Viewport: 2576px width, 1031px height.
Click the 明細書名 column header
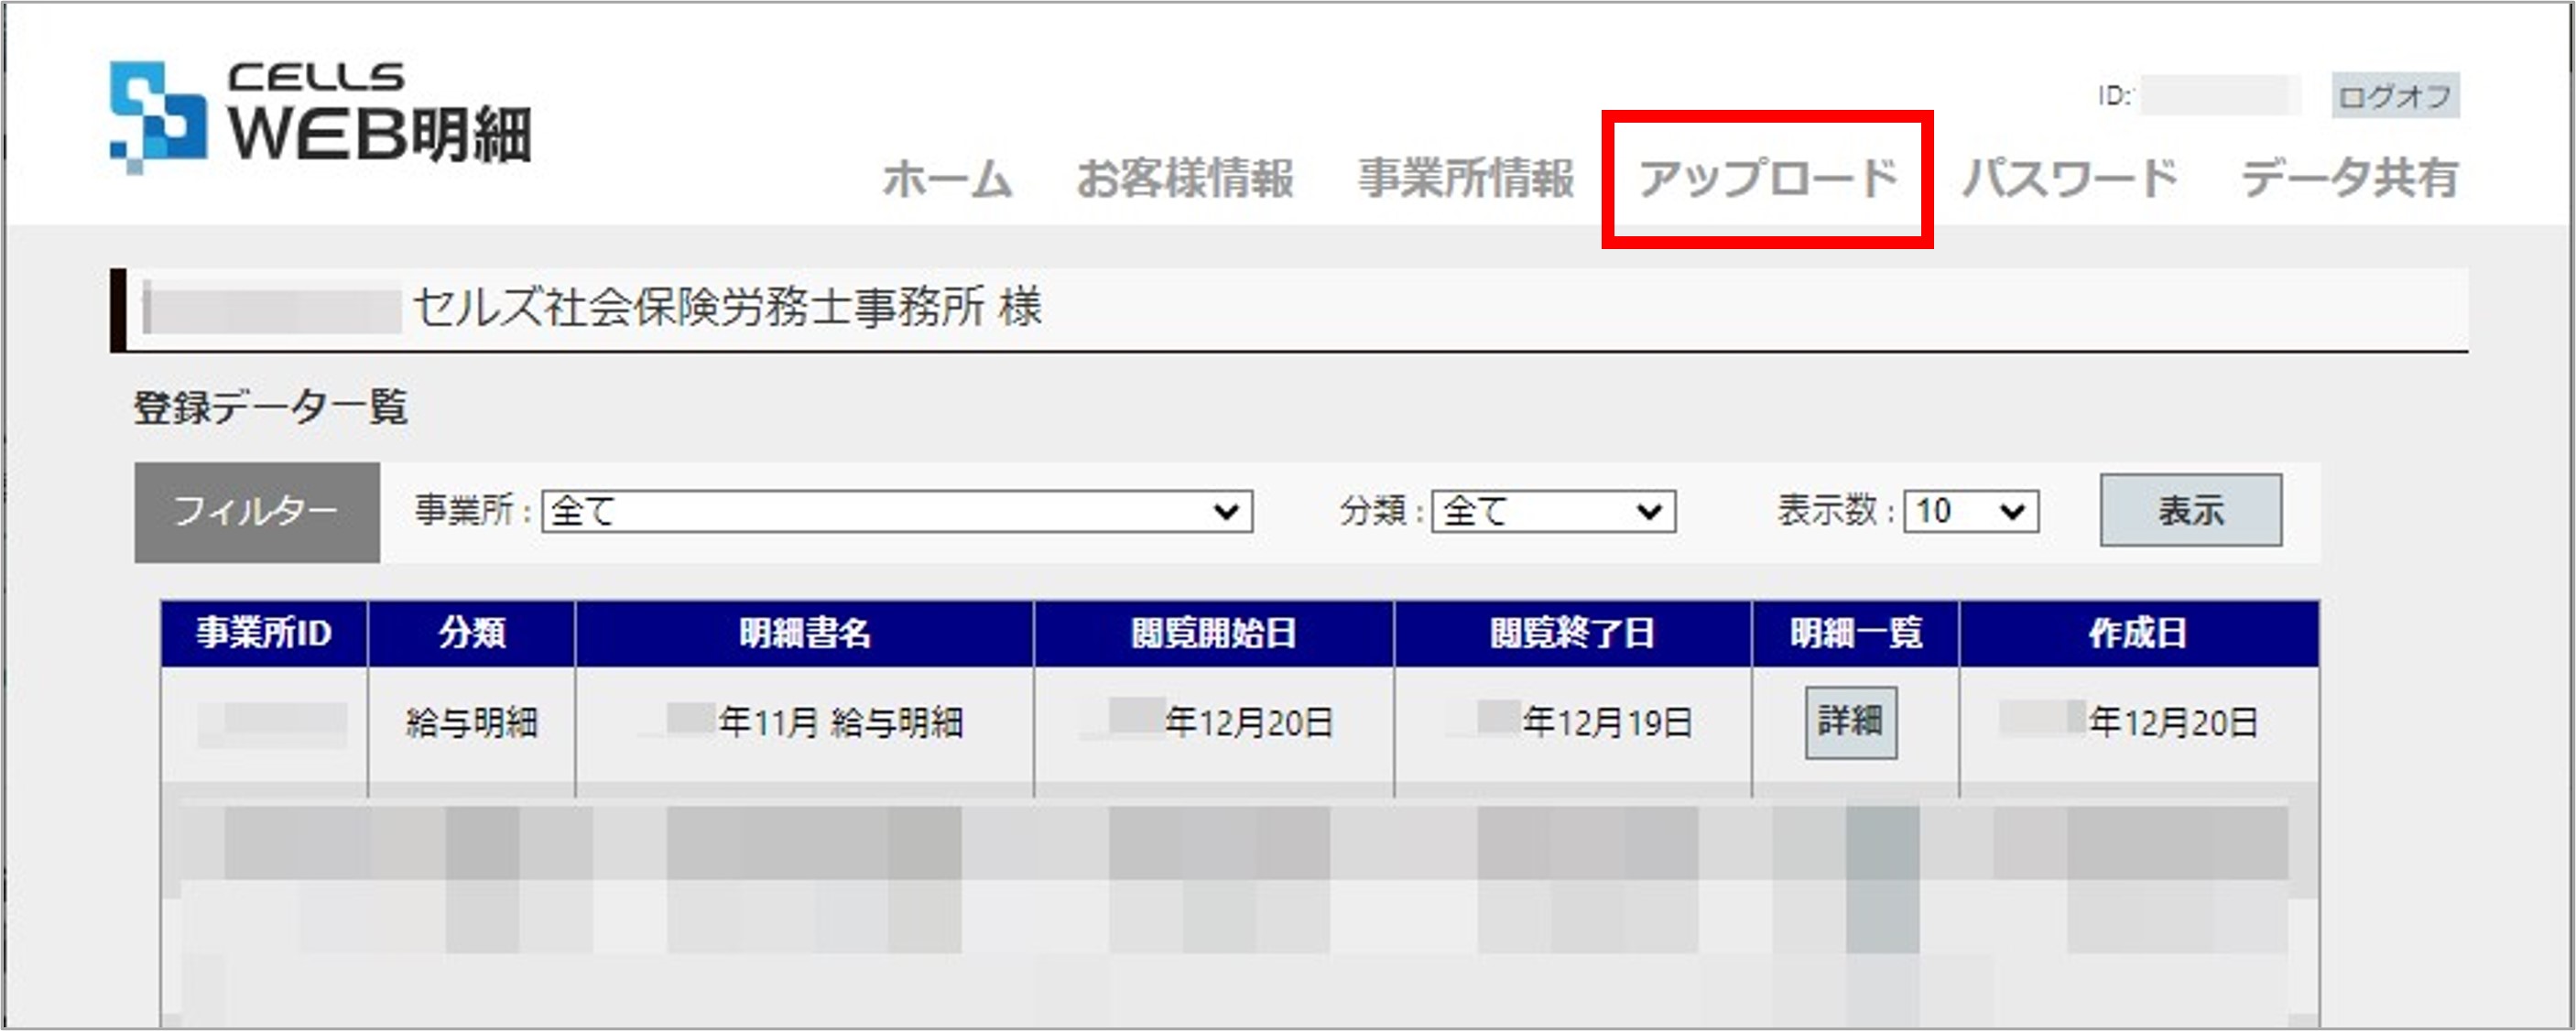click(805, 633)
